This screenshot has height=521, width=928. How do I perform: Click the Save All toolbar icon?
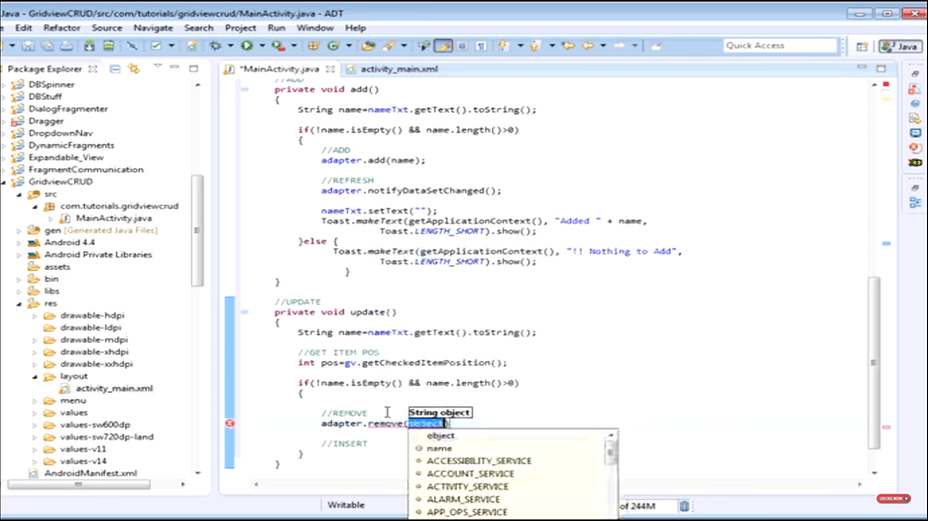pyautogui.click(x=47, y=46)
